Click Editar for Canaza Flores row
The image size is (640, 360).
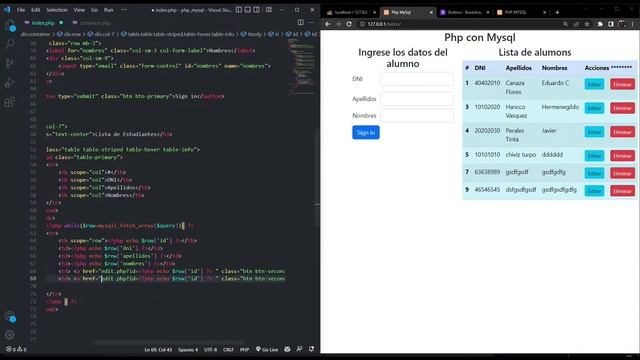tap(594, 84)
